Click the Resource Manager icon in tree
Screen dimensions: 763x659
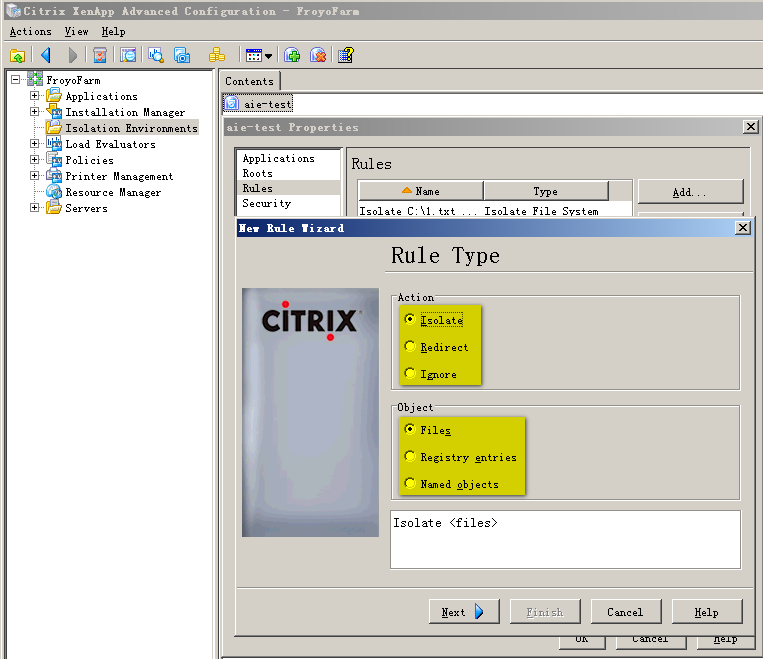(54, 192)
